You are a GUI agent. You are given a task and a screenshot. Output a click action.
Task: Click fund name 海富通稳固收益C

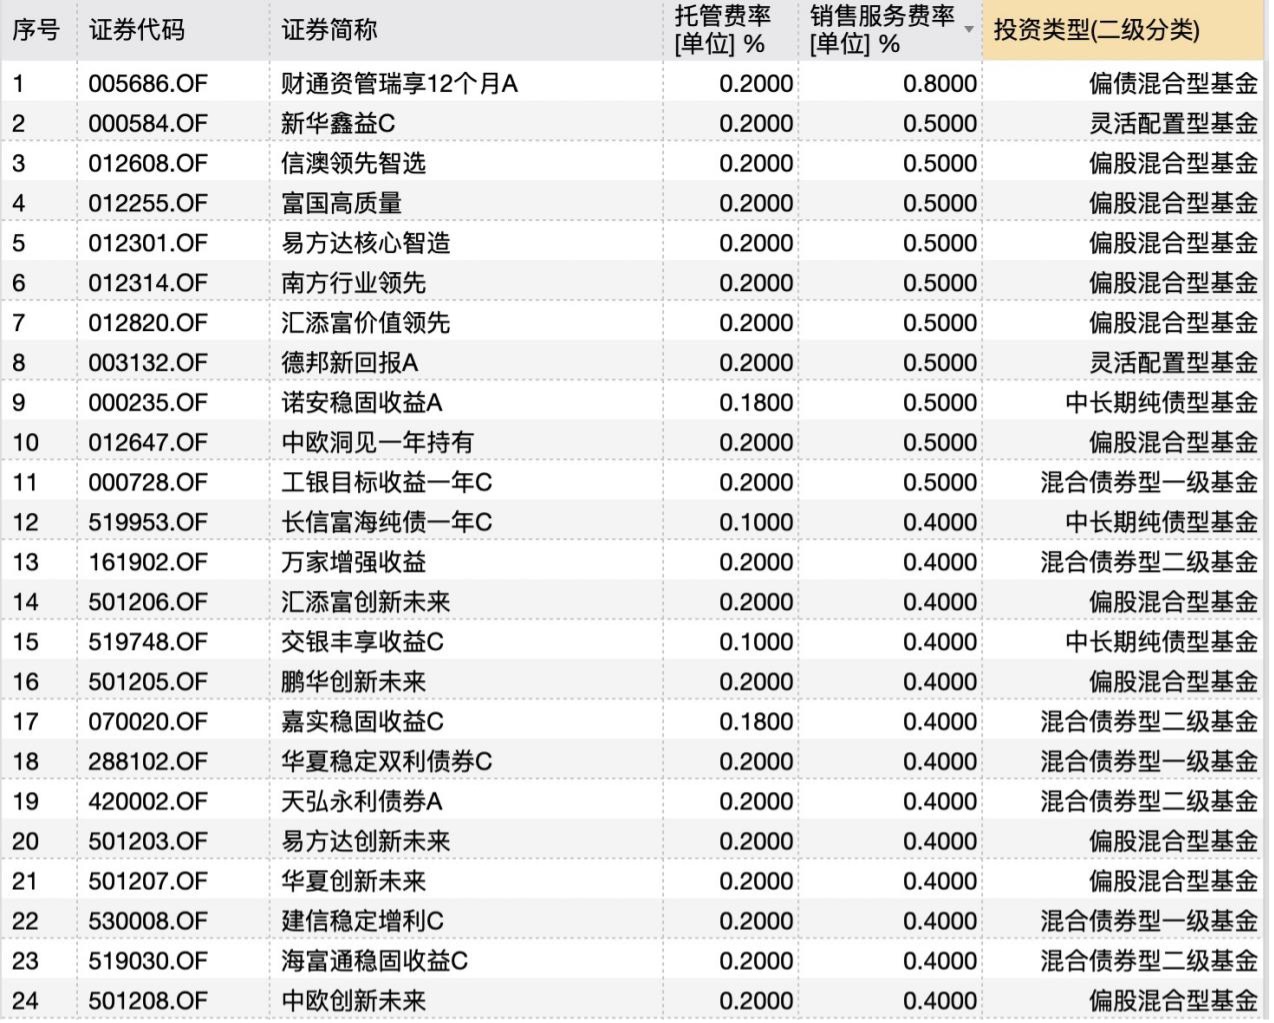[374, 962]
